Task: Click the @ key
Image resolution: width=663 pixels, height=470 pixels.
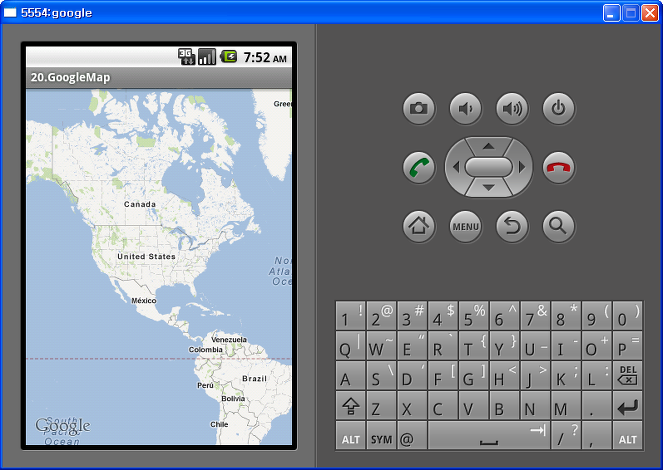Action: (412, 435)
